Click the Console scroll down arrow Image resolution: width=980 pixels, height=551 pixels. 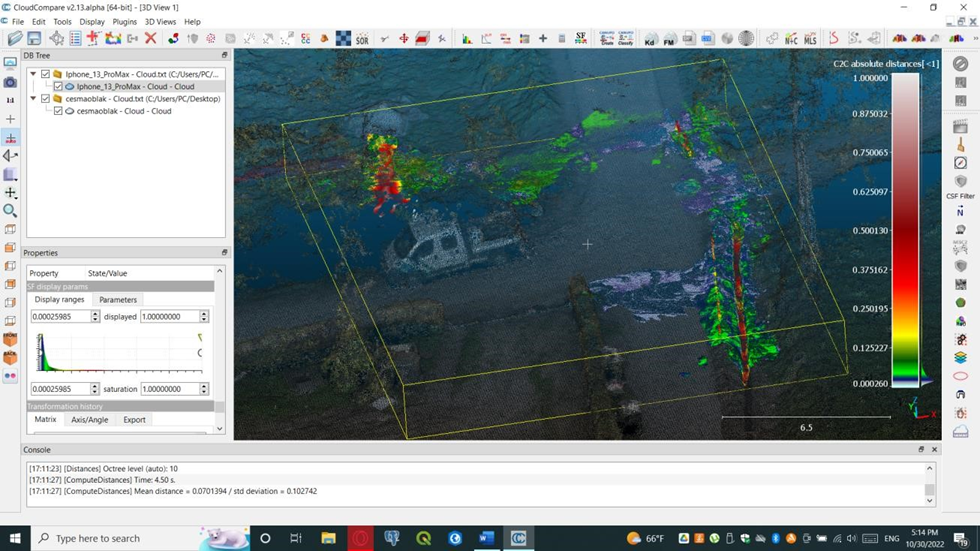tap(929, 500)
